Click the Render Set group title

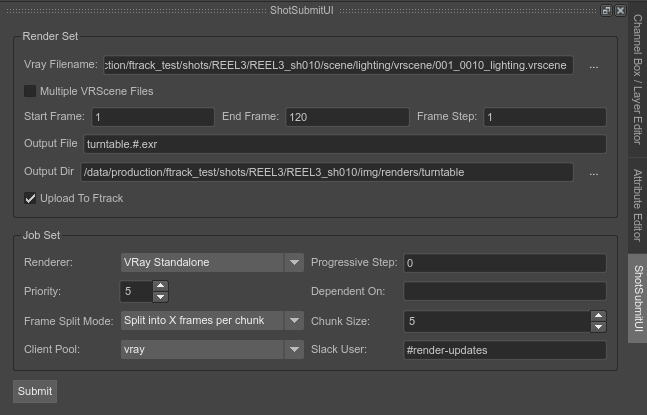pyautogui.click(x=50, y=36)
